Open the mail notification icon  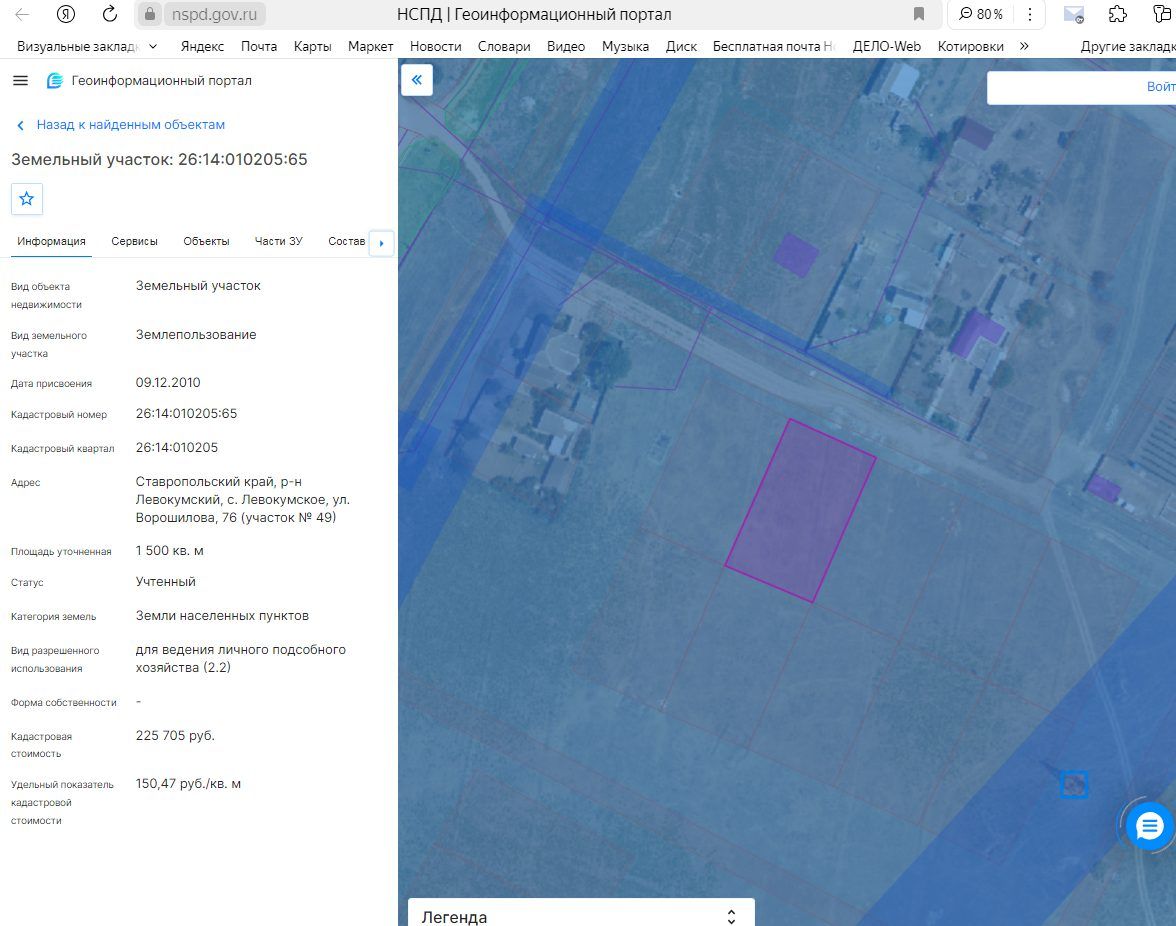pos(1074,14)
